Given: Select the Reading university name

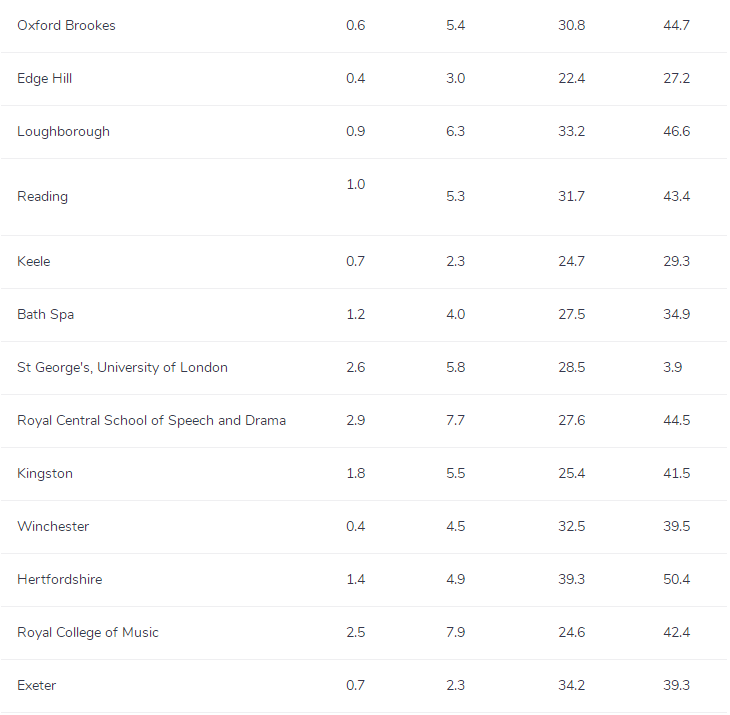Looking at the screenshot, I should pos(42,196).
